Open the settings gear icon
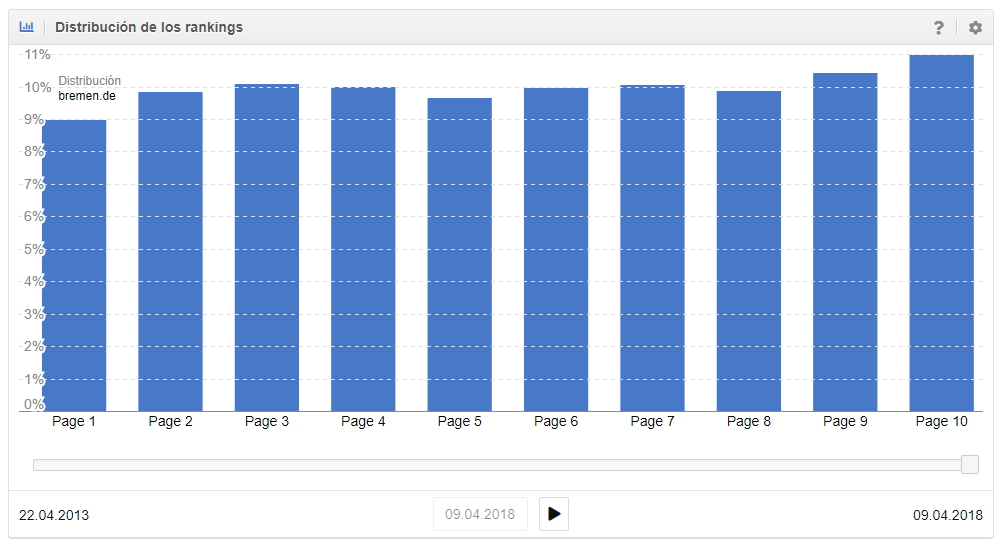The width and height of the screenshot is (1003, 548). pos(975,28)
